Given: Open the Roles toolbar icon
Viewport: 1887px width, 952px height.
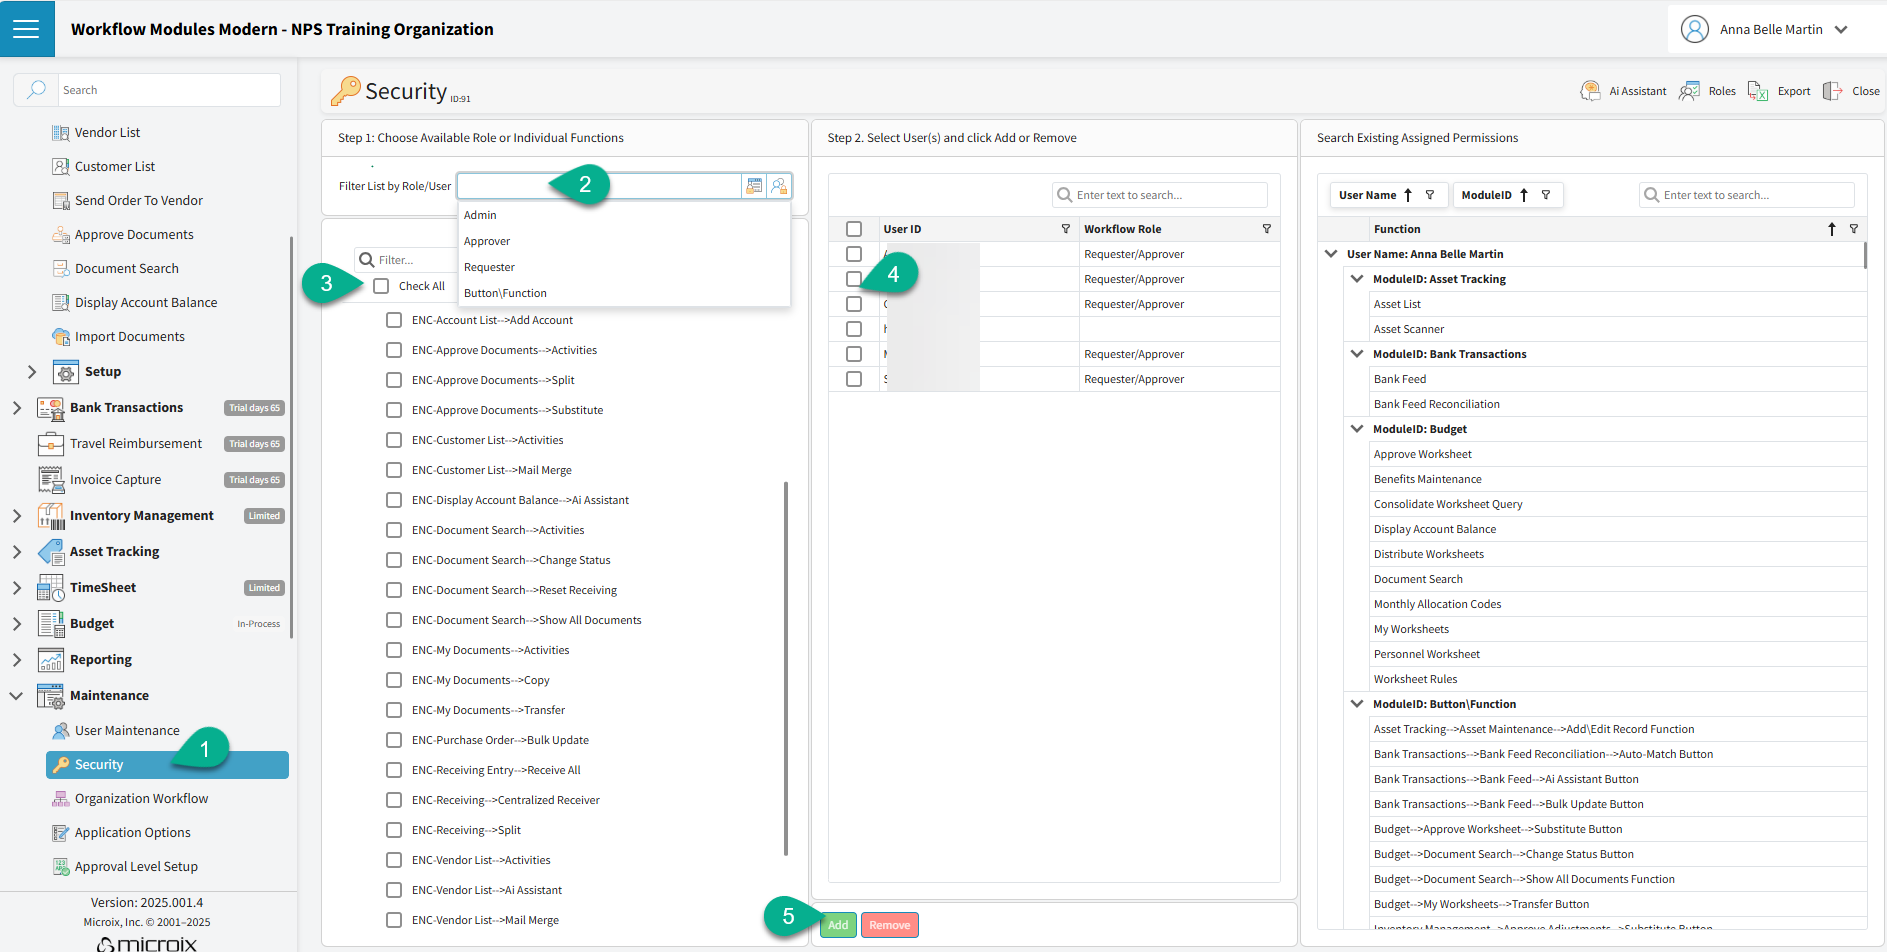Looking at the screenshot, I should tap(1689, 91).
